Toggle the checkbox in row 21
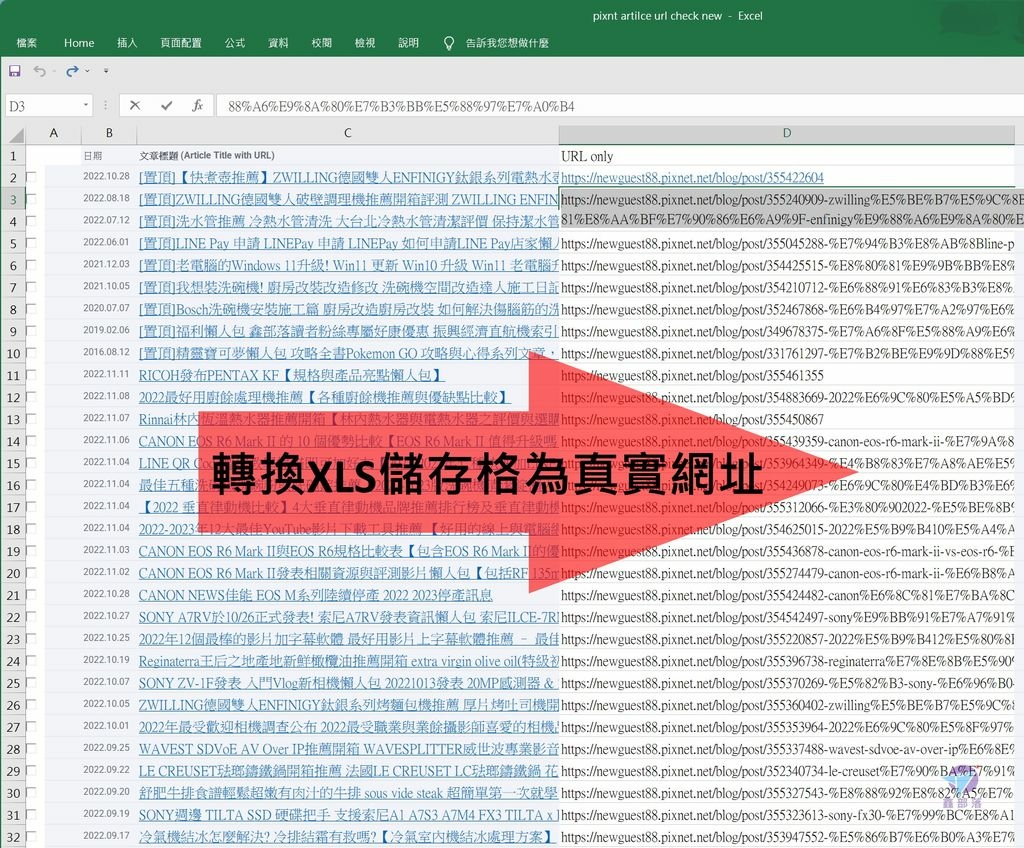This screenshot has height=848, width=1024. click(31, 595)
